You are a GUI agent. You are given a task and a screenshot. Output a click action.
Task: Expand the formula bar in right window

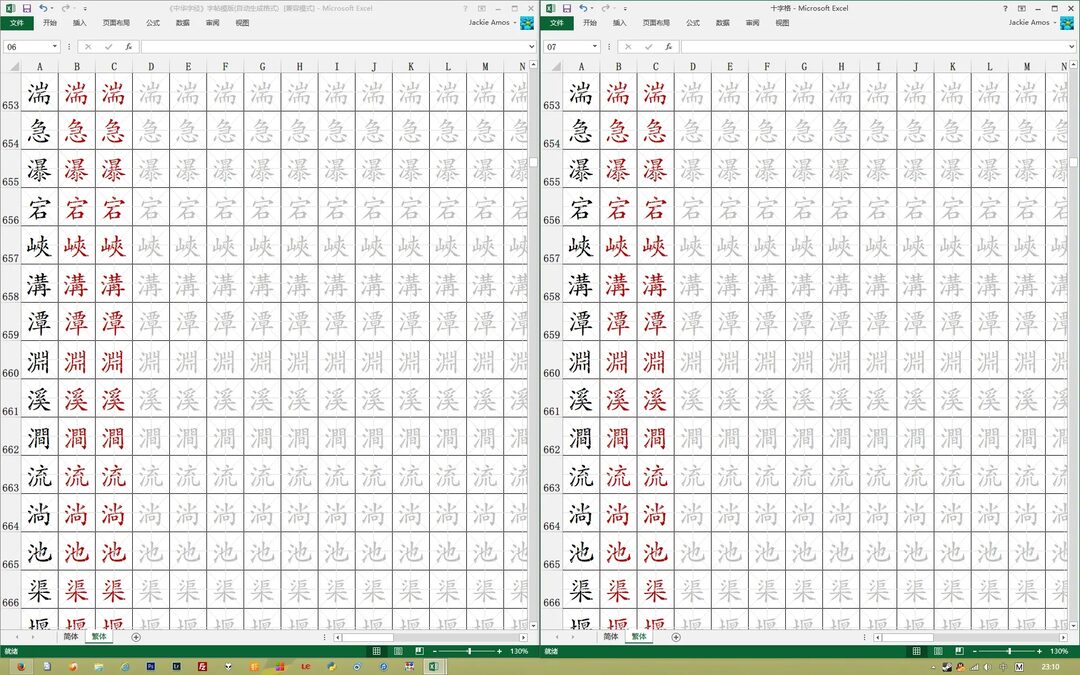[x=1072, y=47]
